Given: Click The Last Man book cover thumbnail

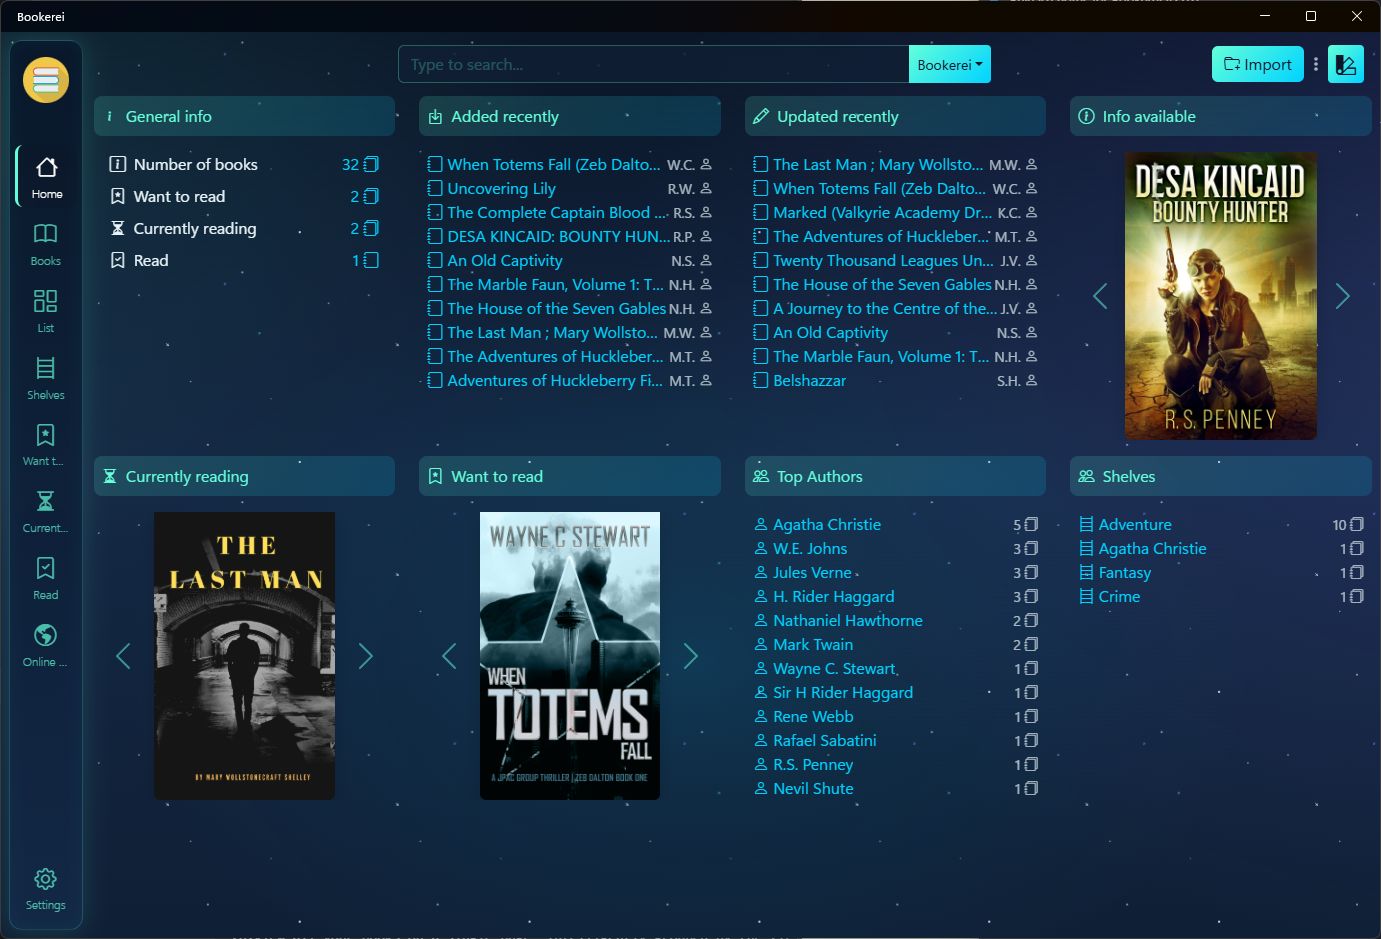Looking at the screenshot, I should [244, 656].
